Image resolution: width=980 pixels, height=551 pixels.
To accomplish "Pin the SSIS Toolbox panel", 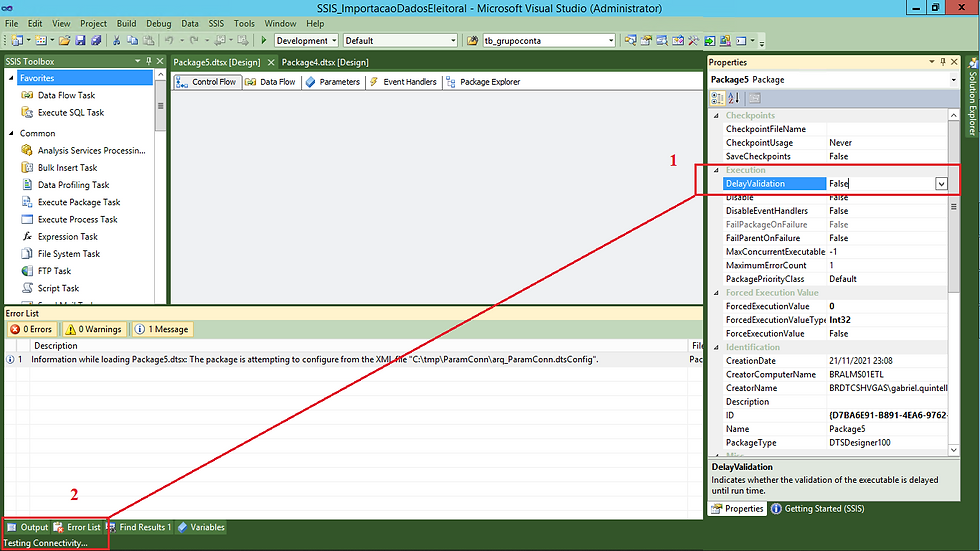I will tap(149, 61).
